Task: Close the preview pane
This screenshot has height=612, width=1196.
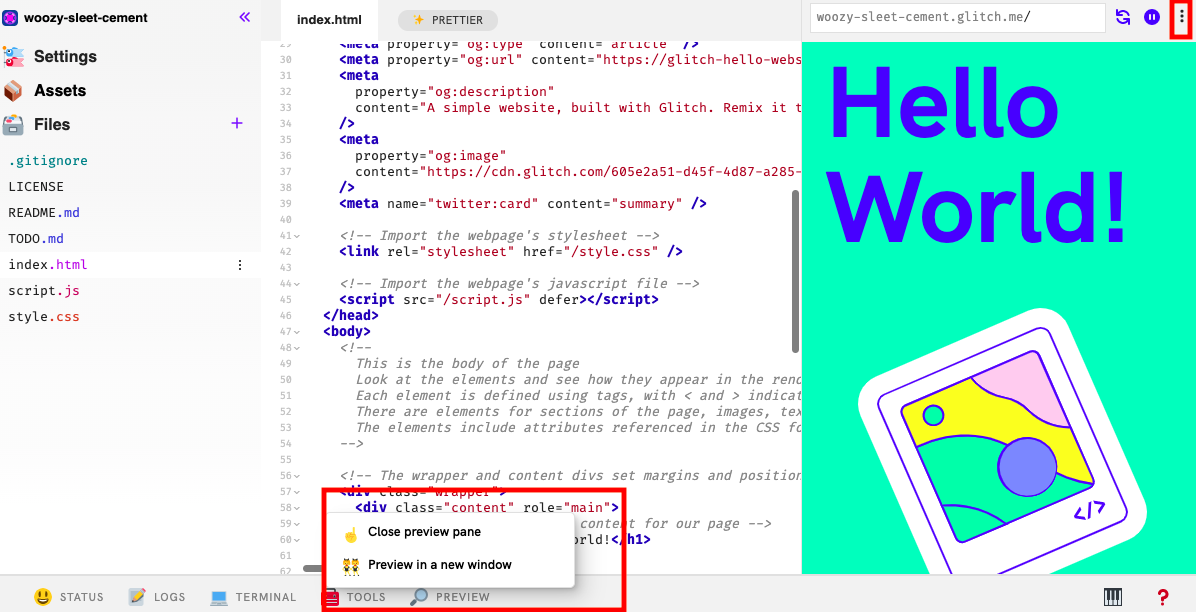Action: (x=424, y=532)
